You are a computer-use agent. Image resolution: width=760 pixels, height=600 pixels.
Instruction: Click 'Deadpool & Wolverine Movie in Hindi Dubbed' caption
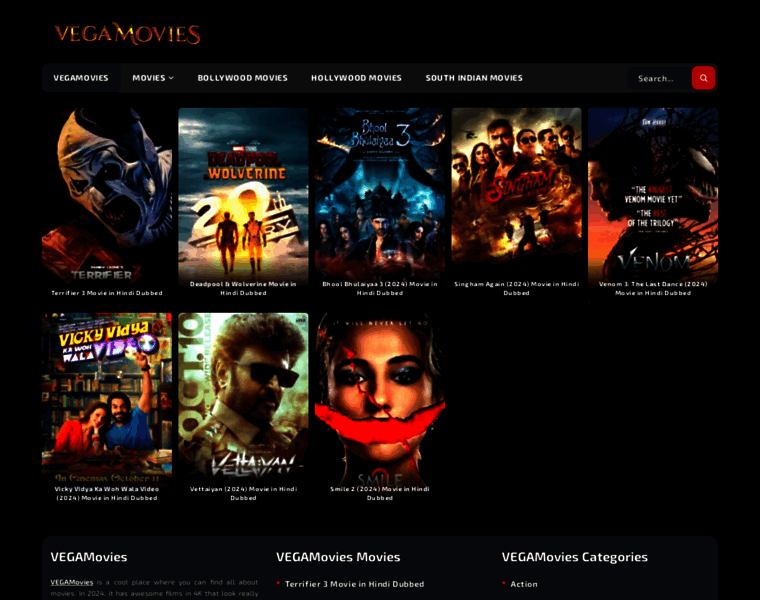point(243,288)
